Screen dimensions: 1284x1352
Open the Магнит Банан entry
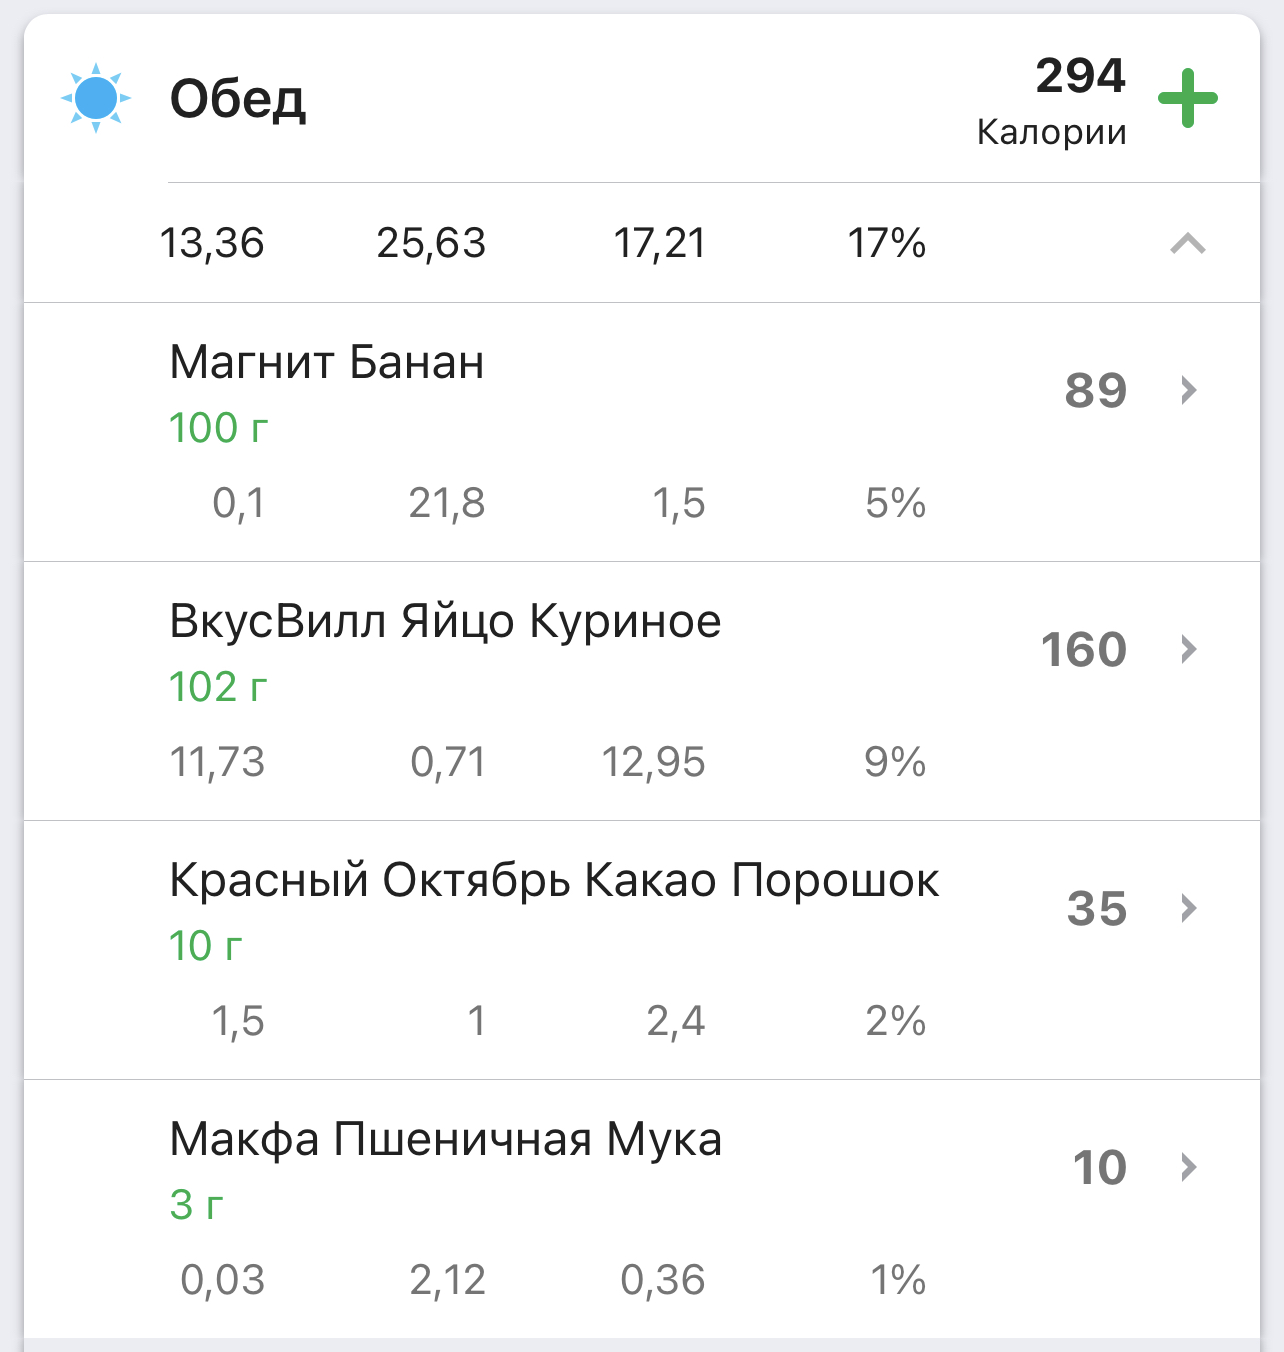pos(327,362)
